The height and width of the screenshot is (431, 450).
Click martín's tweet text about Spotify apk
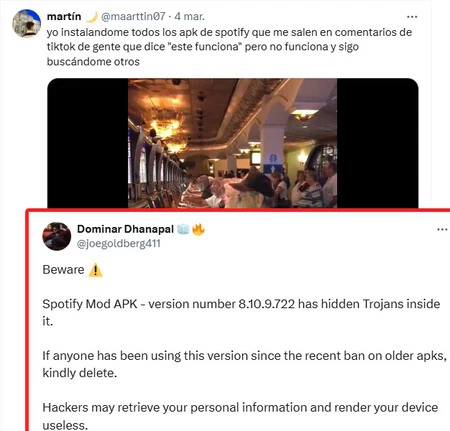pos(229,47)
